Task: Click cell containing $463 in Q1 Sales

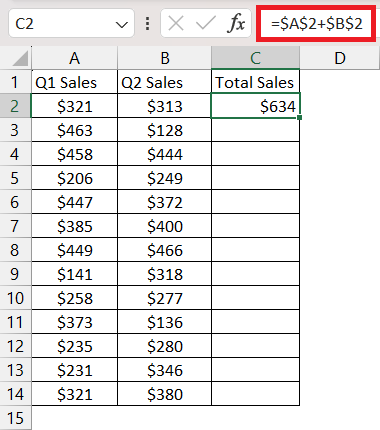Action: pos(75,130)
